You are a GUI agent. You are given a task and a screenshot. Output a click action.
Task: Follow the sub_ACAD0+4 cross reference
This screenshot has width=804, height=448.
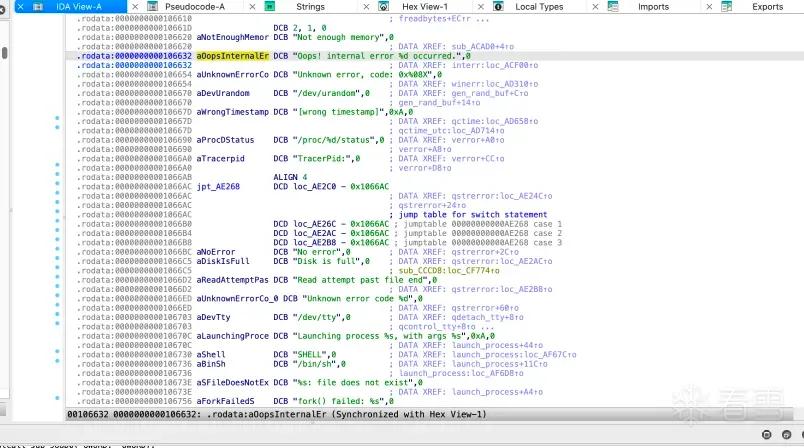point(483,47)
